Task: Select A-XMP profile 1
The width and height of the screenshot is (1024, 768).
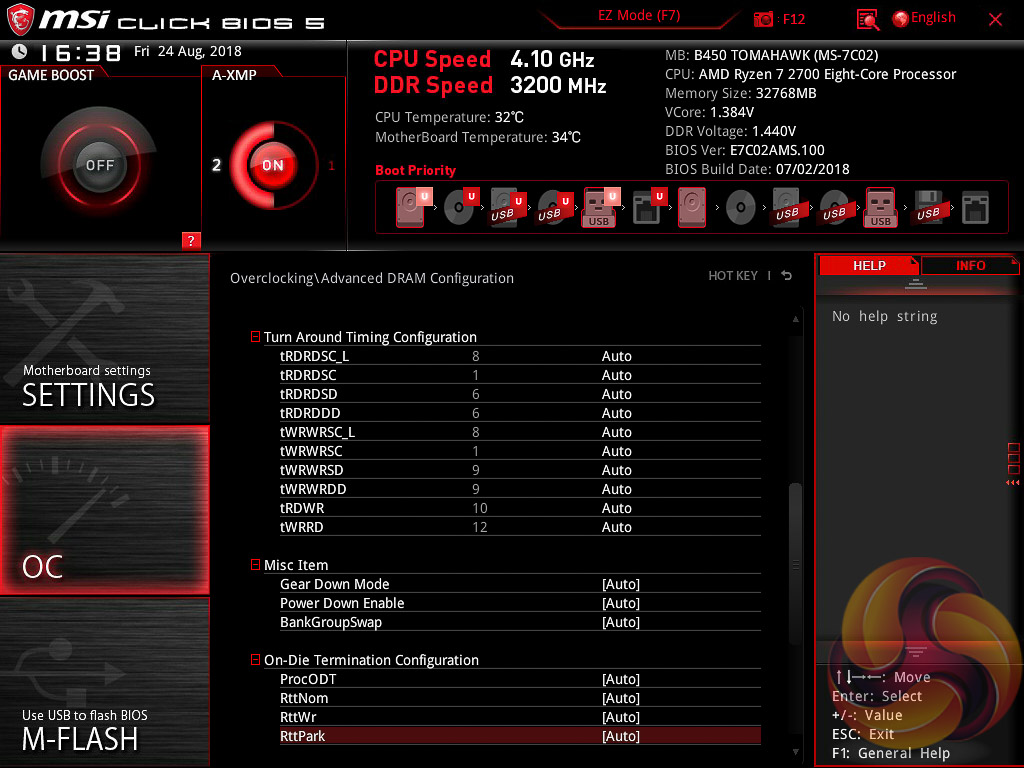Action: tap(331, 165)
